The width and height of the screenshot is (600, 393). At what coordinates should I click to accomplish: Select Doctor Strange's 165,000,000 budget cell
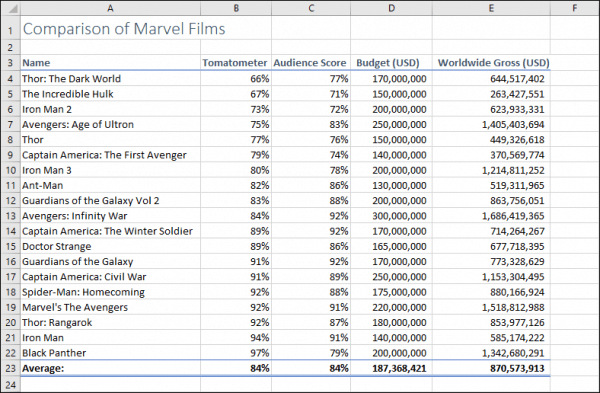[391, 246]
